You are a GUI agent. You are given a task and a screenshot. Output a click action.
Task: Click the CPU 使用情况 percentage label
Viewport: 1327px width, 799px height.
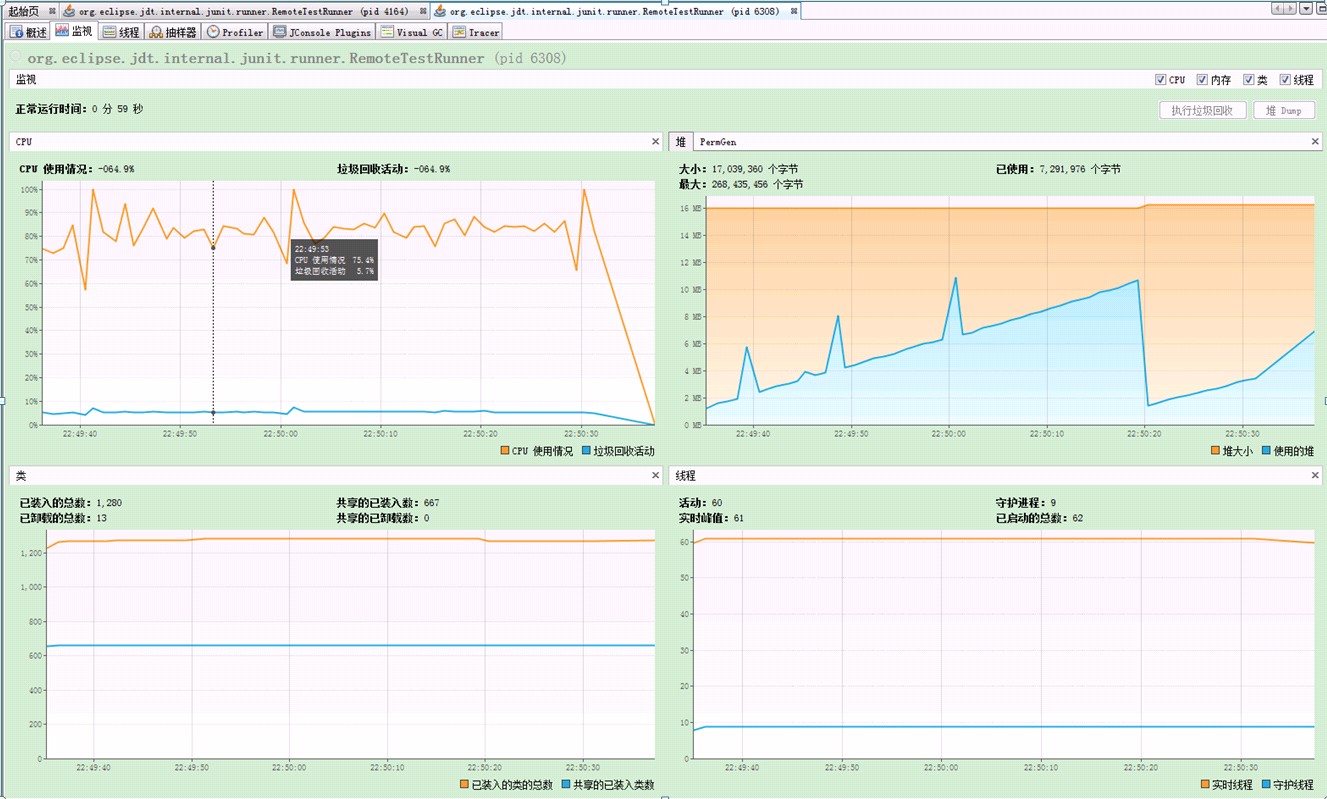(77, 169)
